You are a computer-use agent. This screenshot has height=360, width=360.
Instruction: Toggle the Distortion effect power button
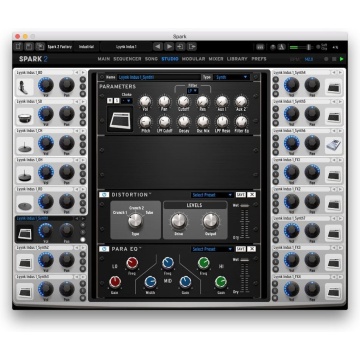click(x=104, y=195)
